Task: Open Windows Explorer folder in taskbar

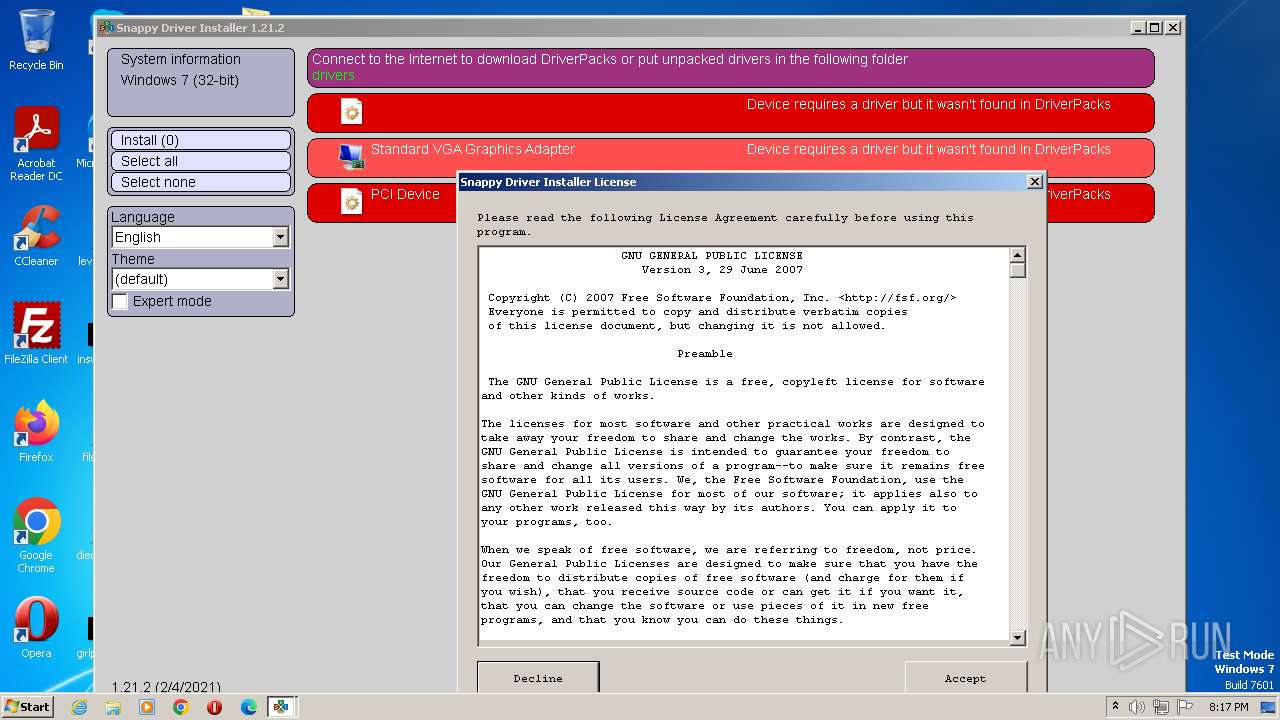Action: [x=113, y=707]
